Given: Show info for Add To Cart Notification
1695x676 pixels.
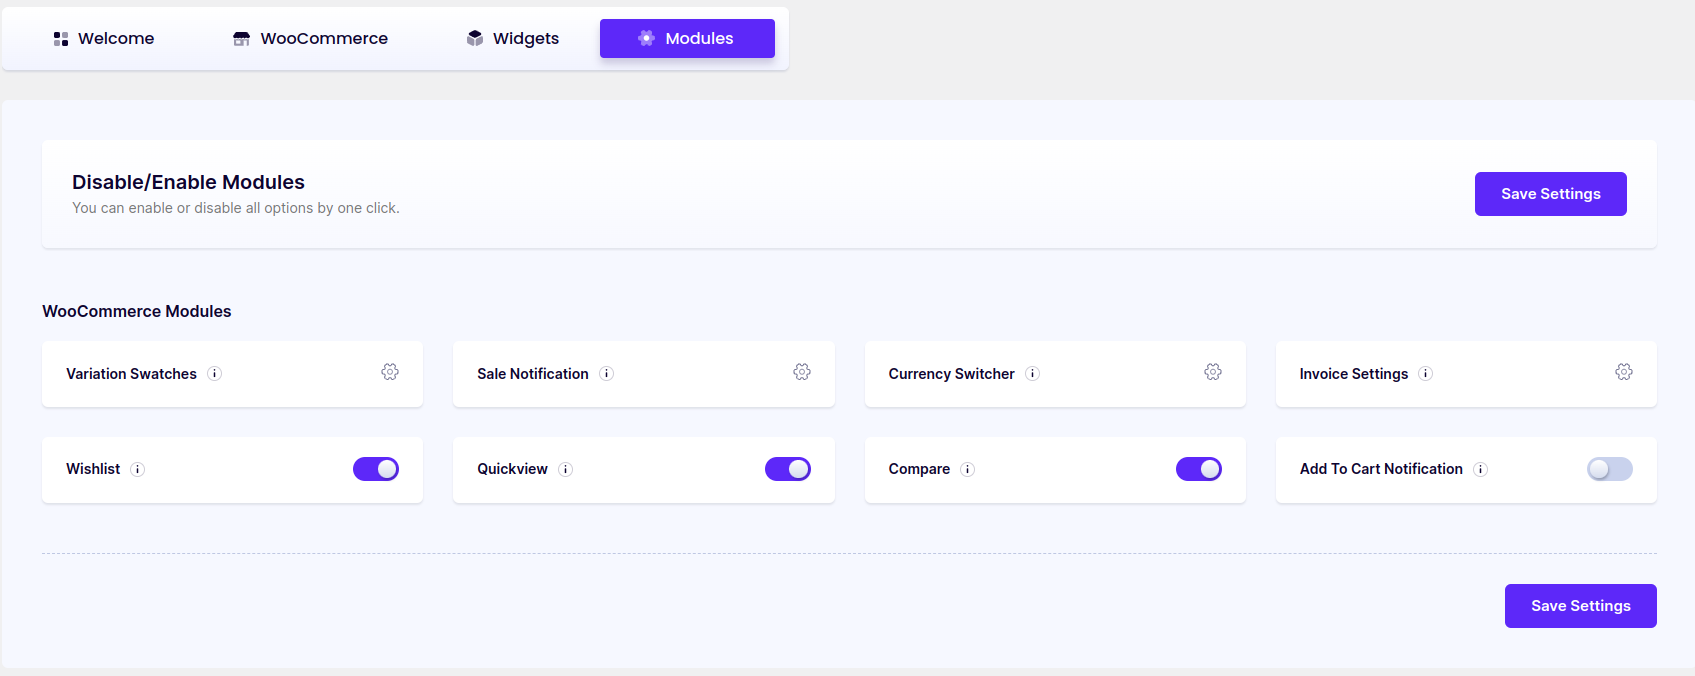Looking at the screenshot, I should point(1481,470).
